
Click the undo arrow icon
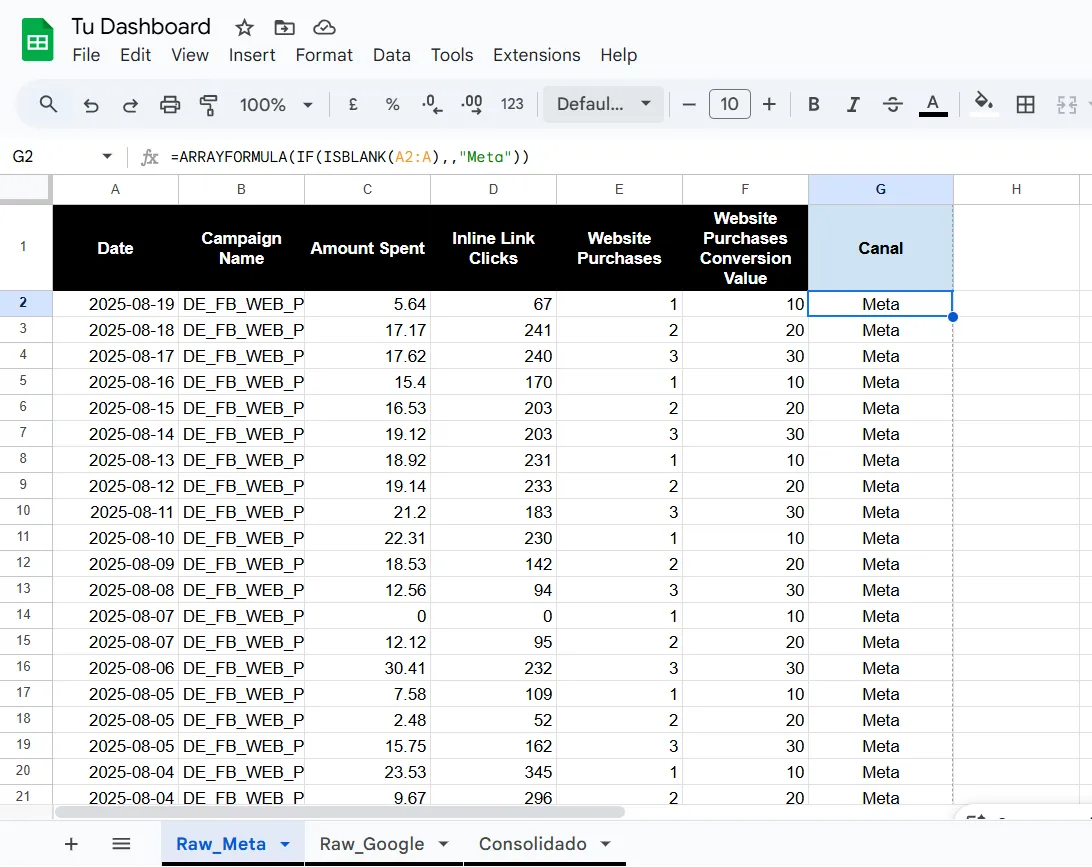(91, 105)
